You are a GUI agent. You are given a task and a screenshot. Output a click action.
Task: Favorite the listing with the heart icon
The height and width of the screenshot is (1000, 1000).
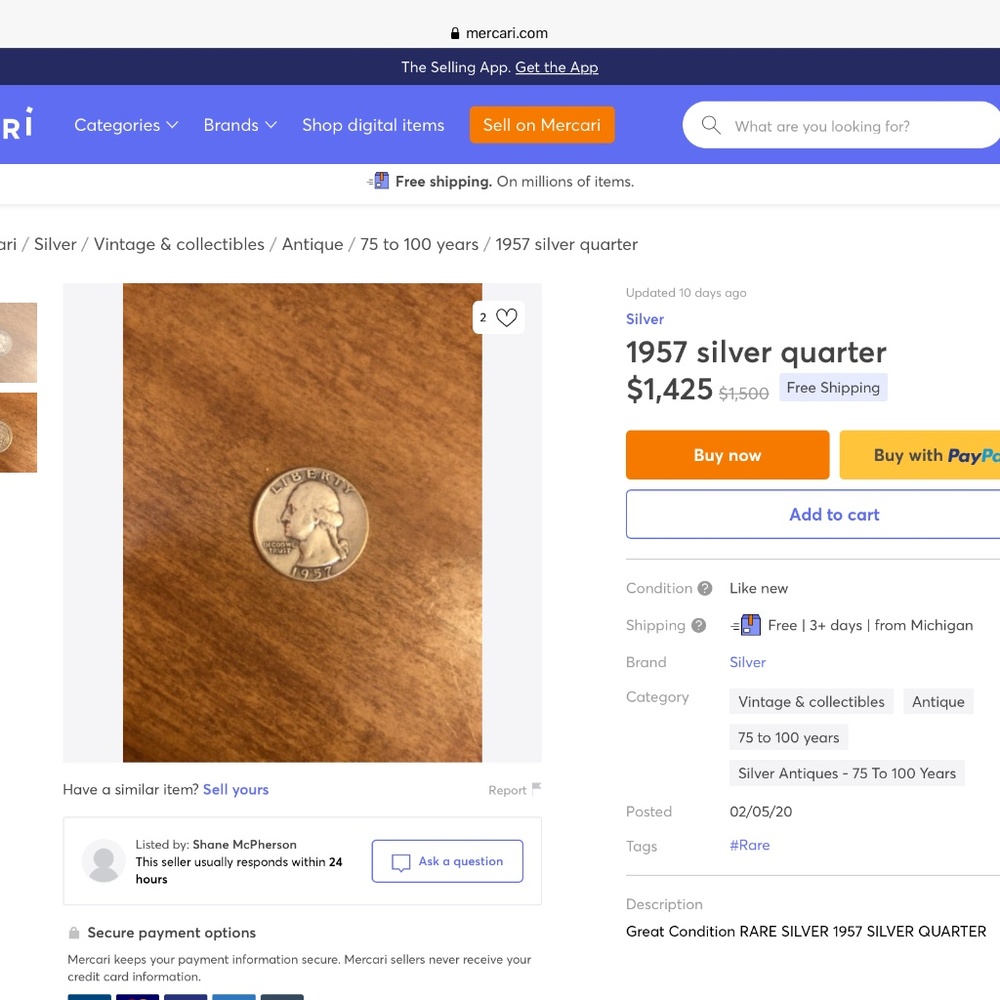click(x=505, y=317)
